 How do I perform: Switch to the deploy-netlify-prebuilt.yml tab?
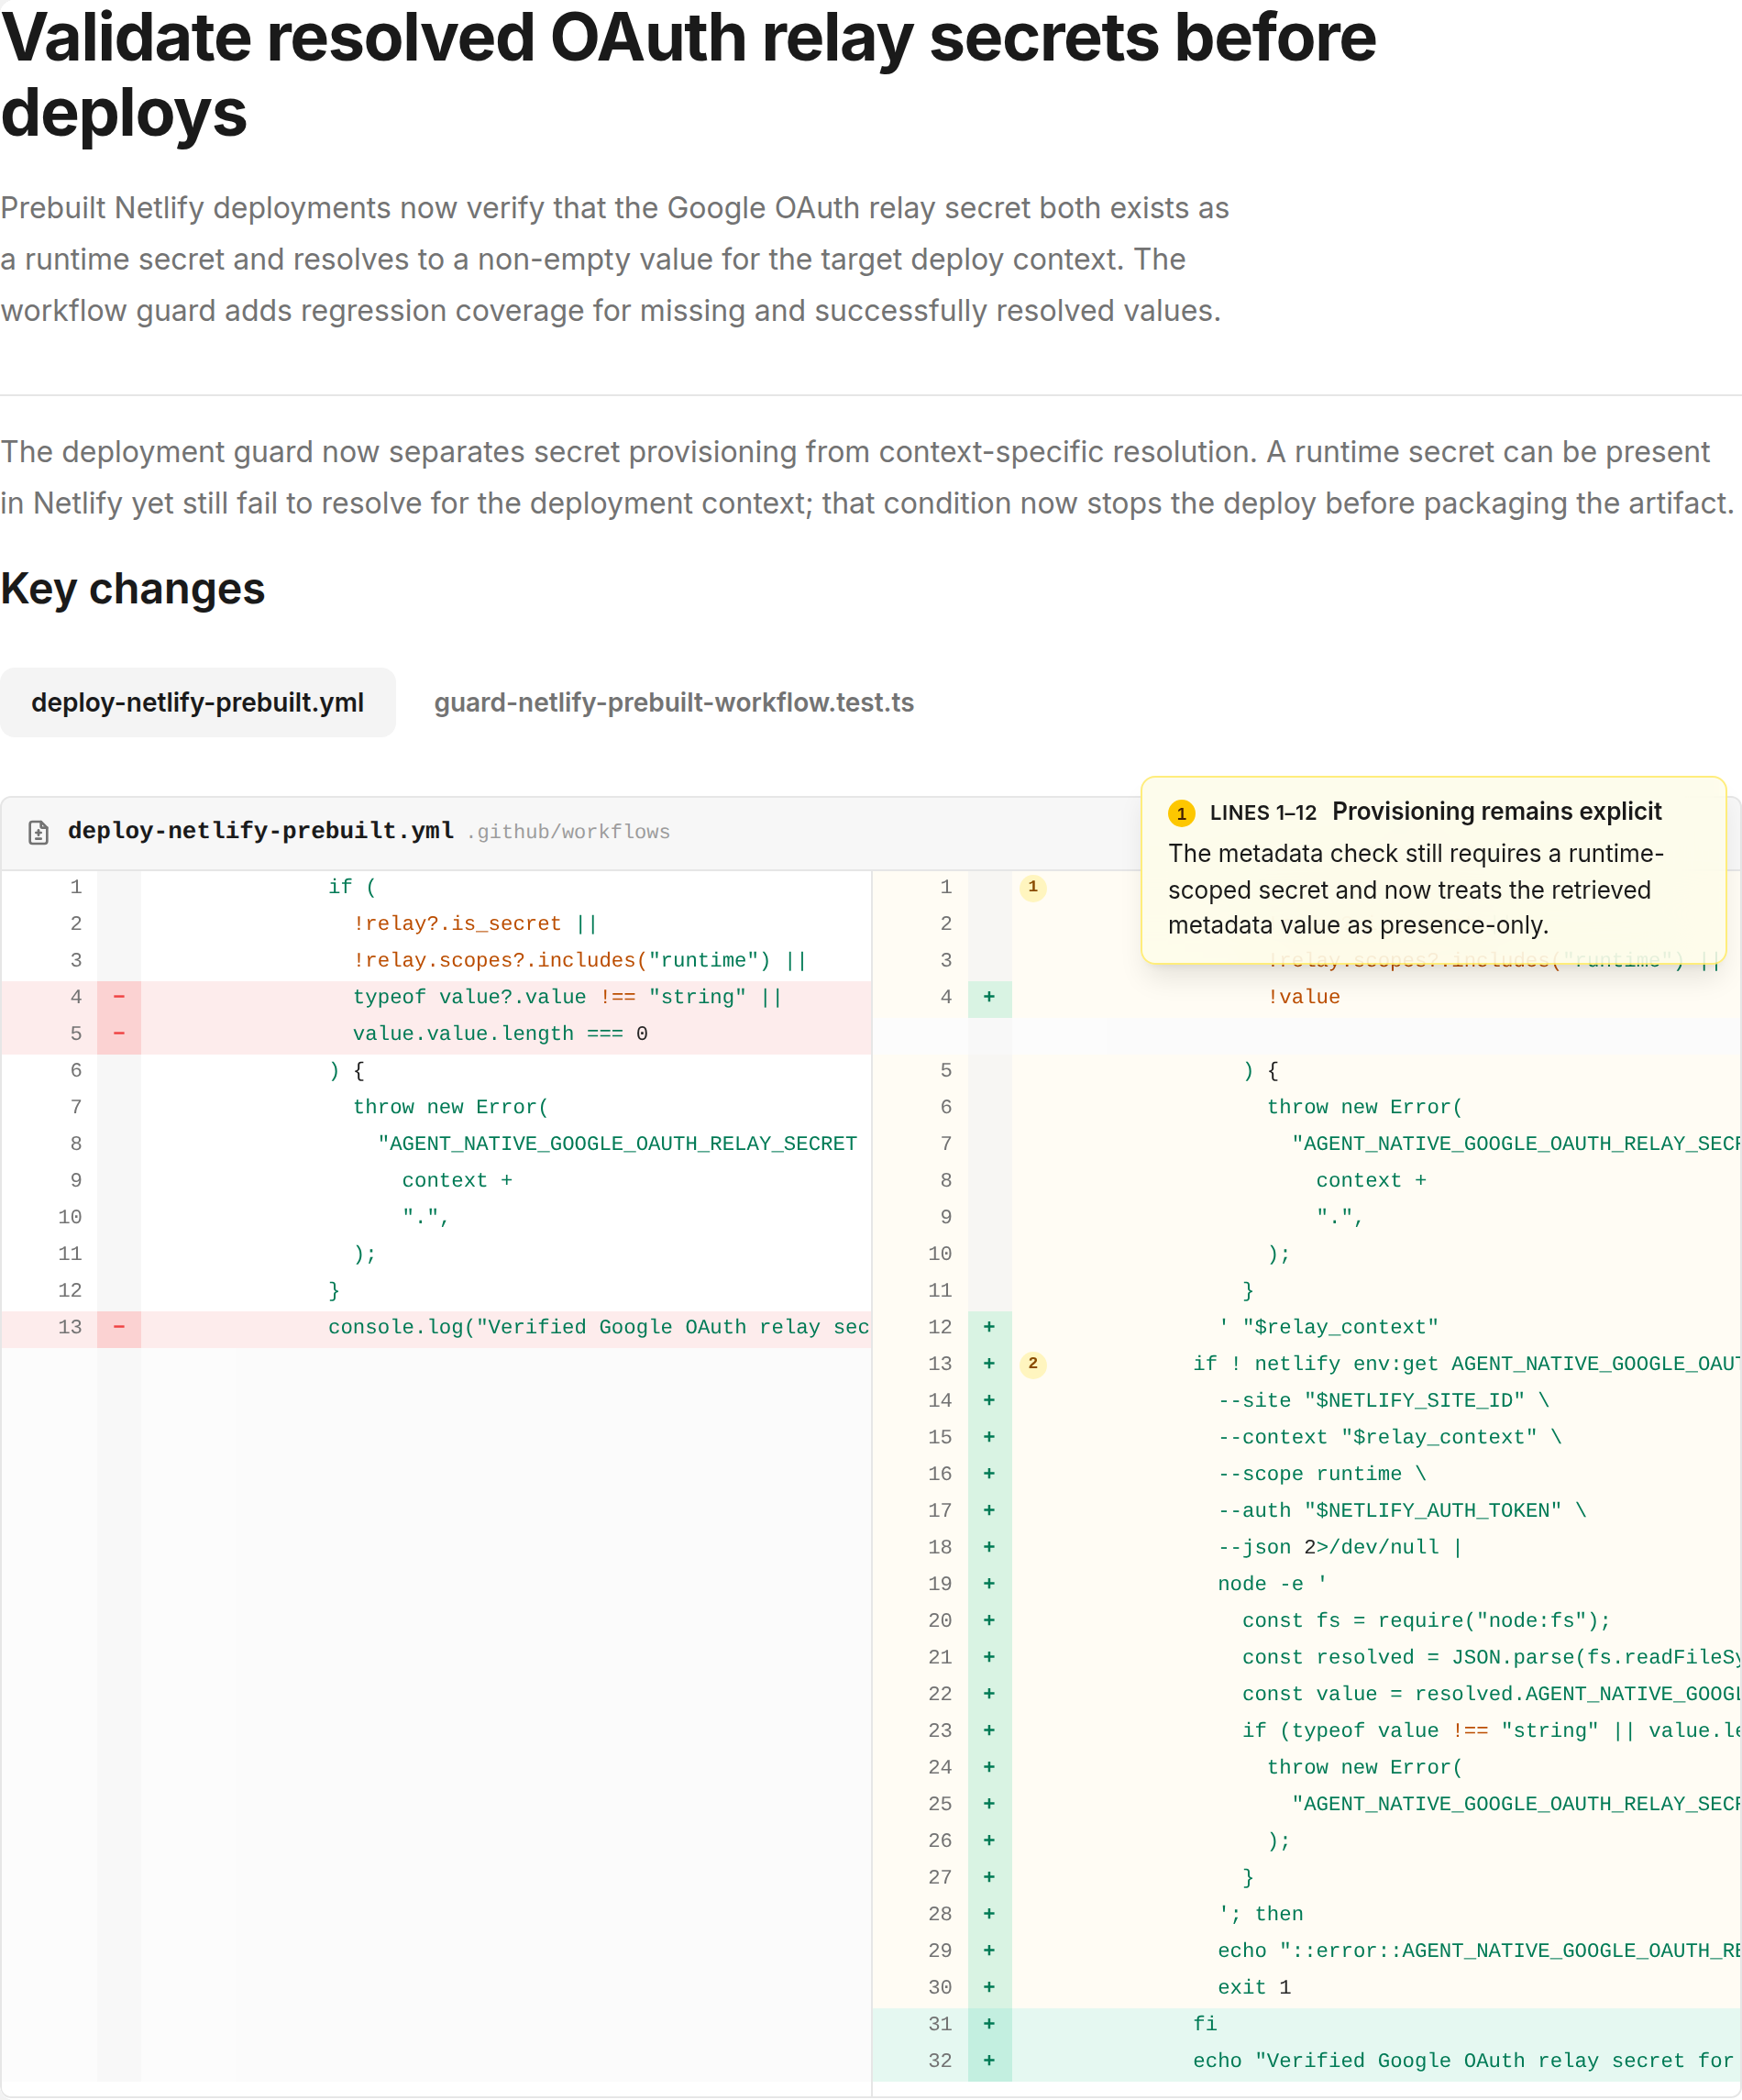click(197, 702)
